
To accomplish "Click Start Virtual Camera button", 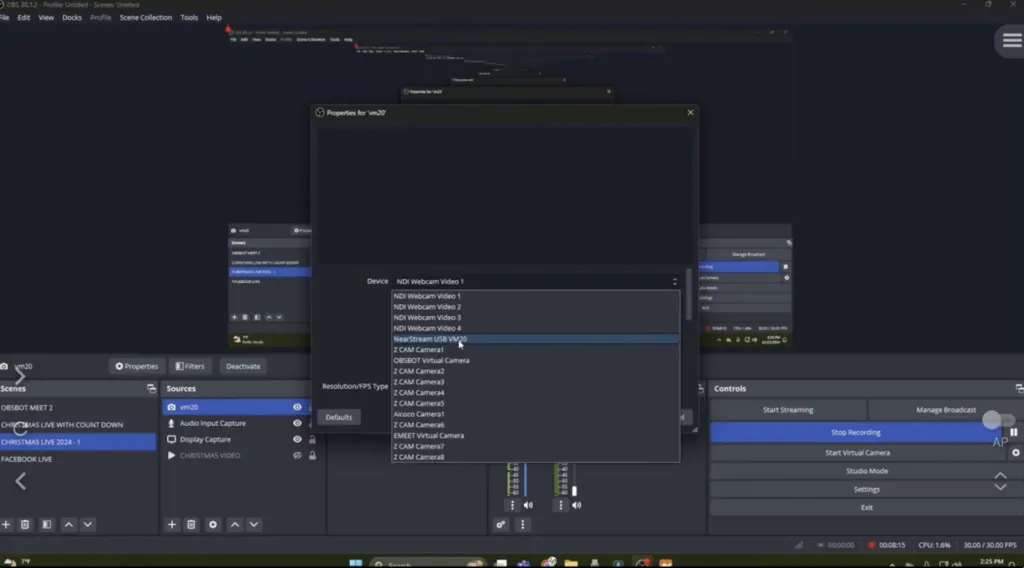I will [857, 452].
